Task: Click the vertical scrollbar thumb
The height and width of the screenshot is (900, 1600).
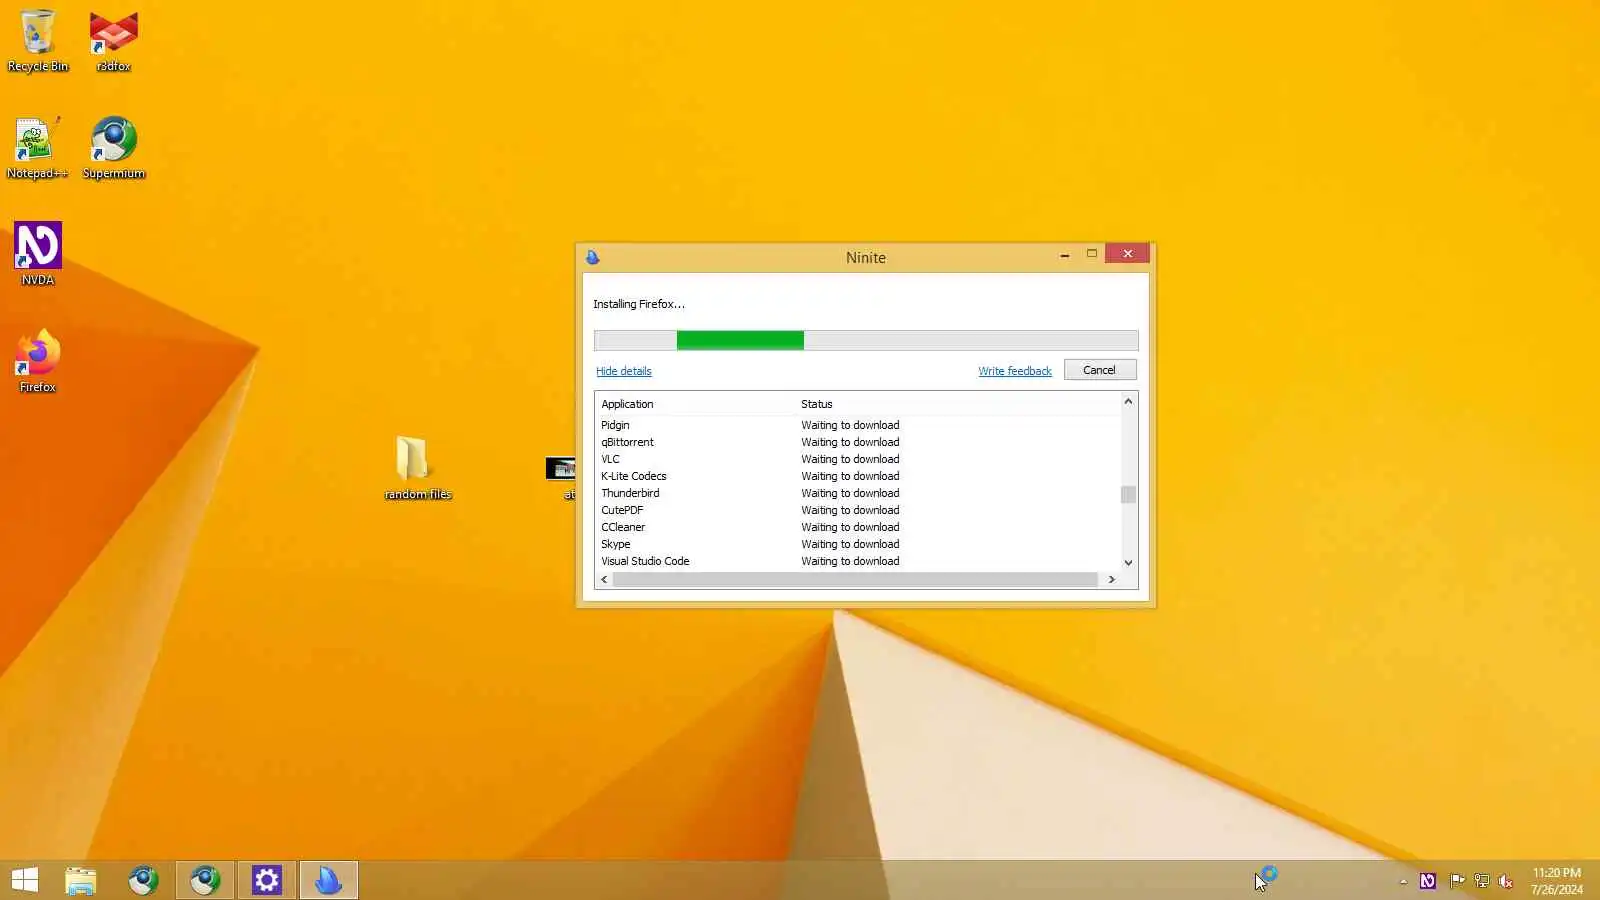Action: pos(1128,495)
